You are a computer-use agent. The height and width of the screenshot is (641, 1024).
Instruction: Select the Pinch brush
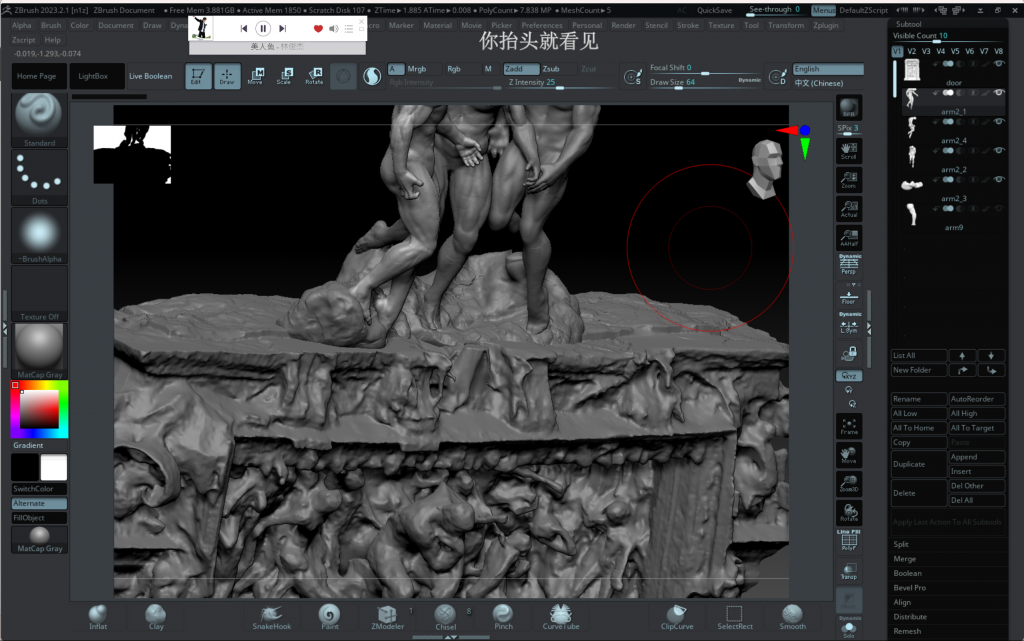coord(503,615)
